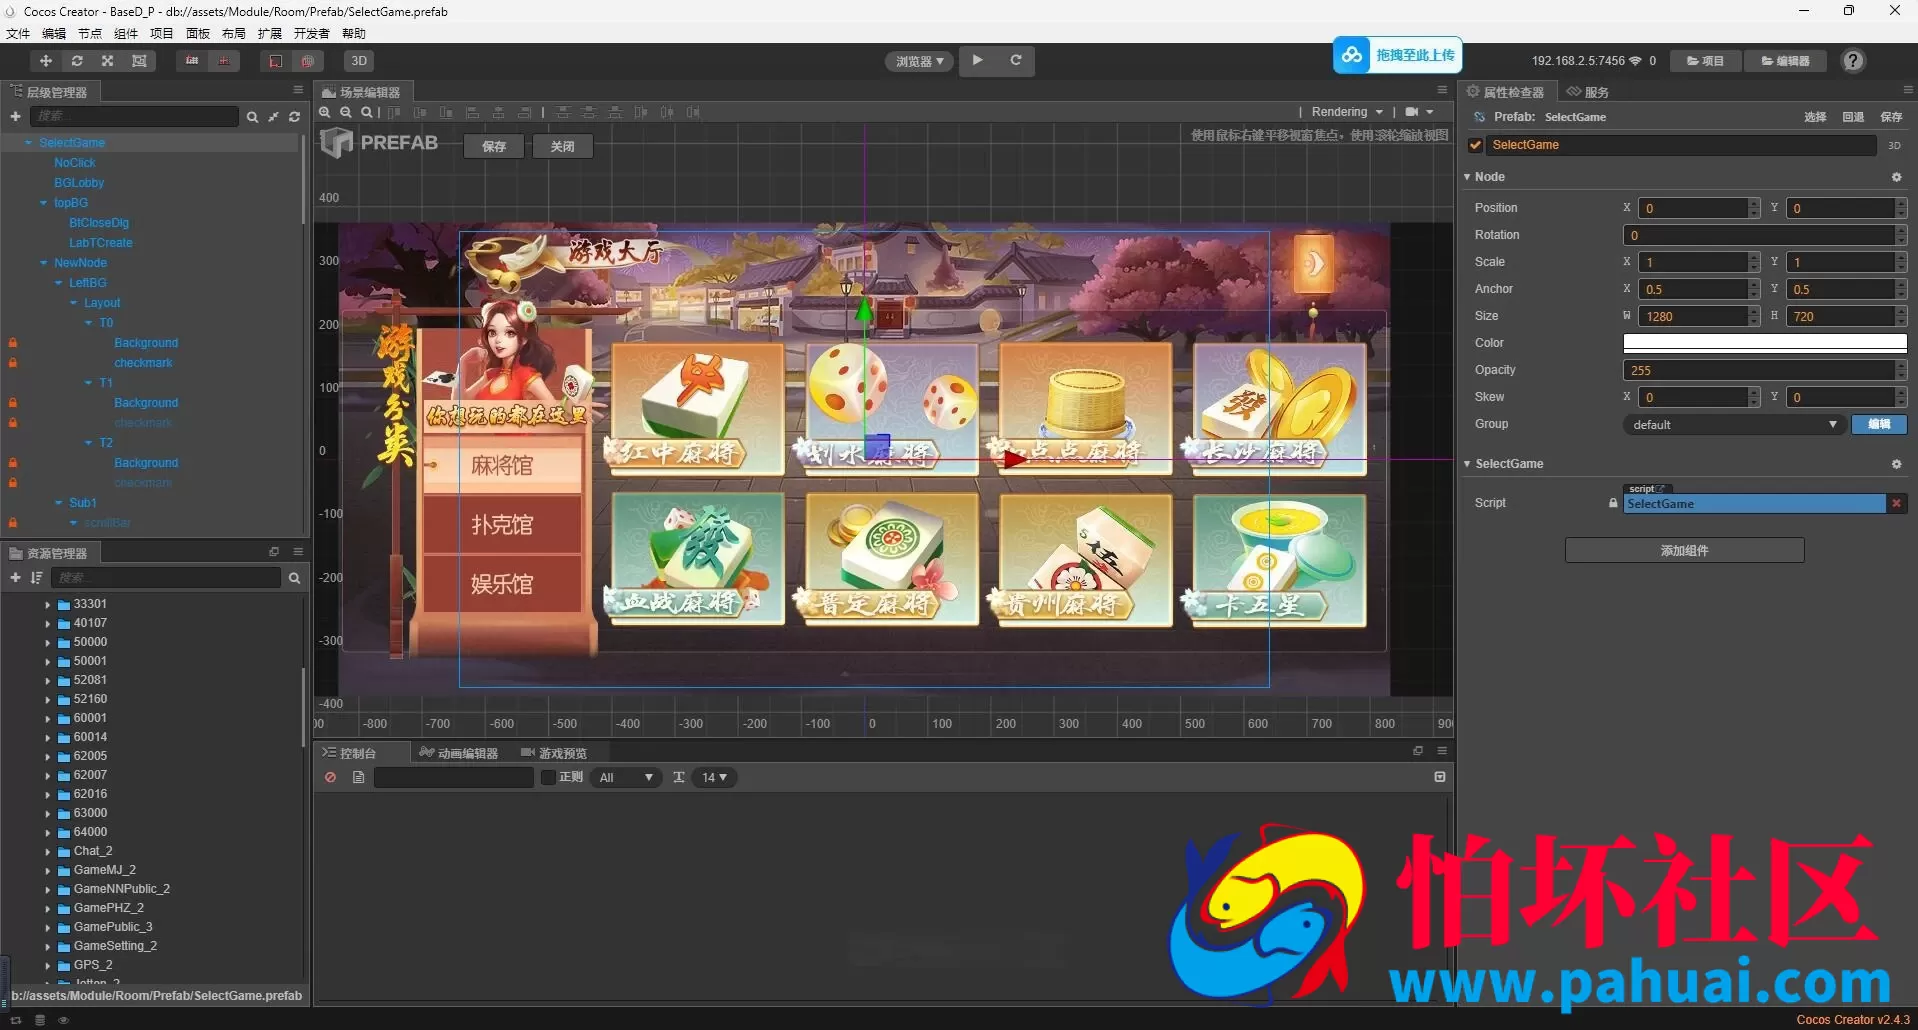Click the prefab 保存 save button

(x=494, y=146)
